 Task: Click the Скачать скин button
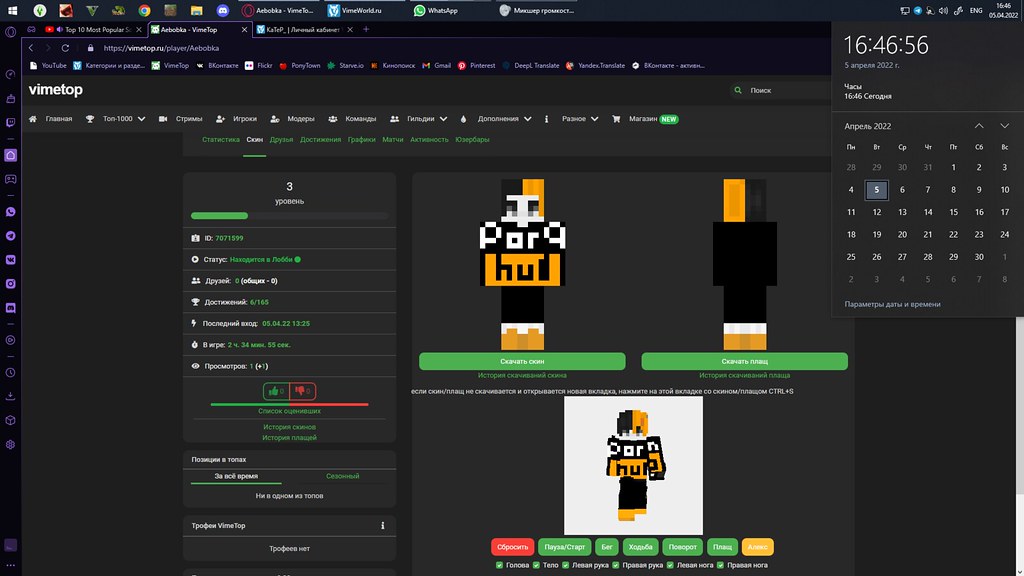click(522, 361)
